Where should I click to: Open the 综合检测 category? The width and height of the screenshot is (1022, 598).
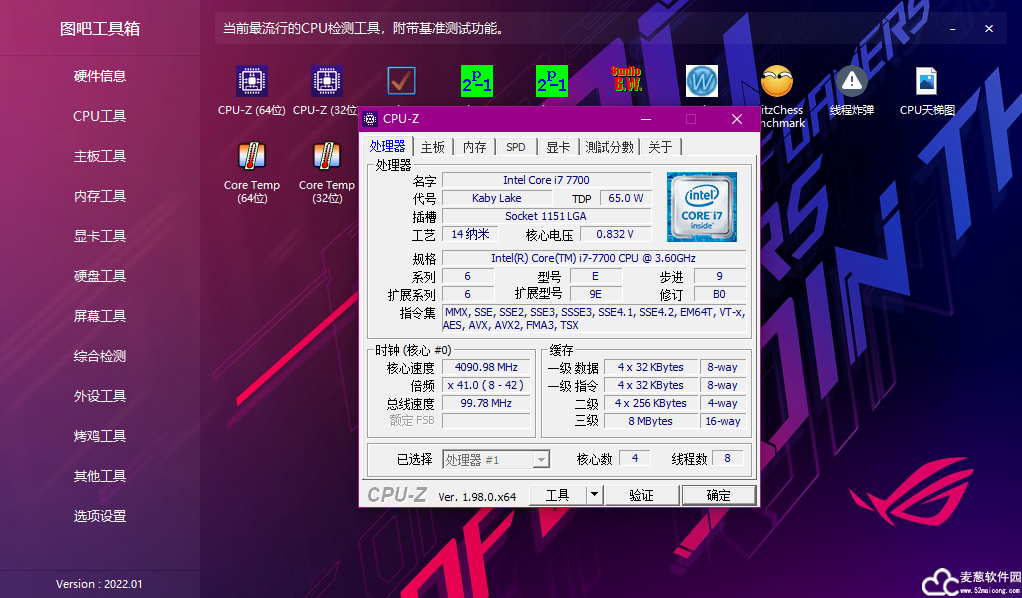click(100, 356)
